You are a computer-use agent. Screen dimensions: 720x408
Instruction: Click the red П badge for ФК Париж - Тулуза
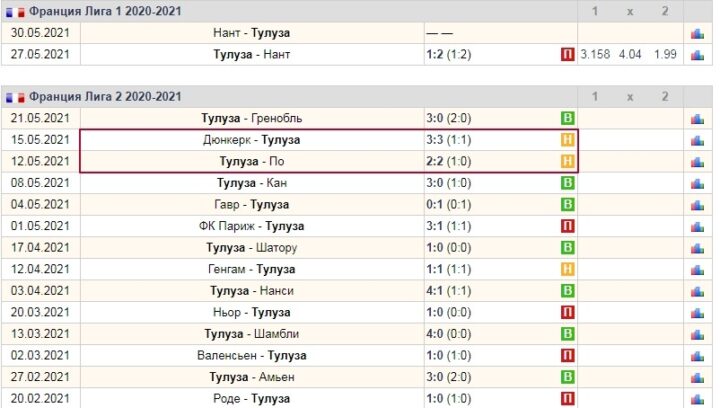coord(568,226)
